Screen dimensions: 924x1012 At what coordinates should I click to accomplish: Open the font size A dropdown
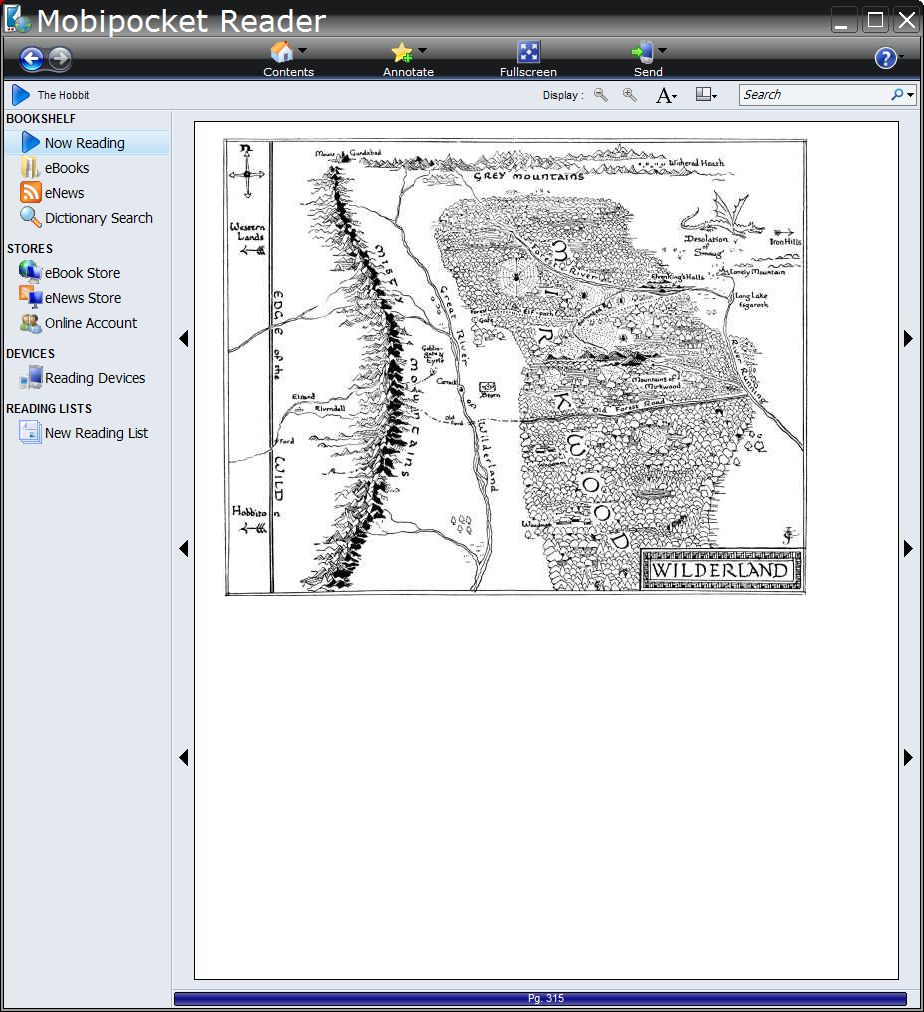pos(666,96)
